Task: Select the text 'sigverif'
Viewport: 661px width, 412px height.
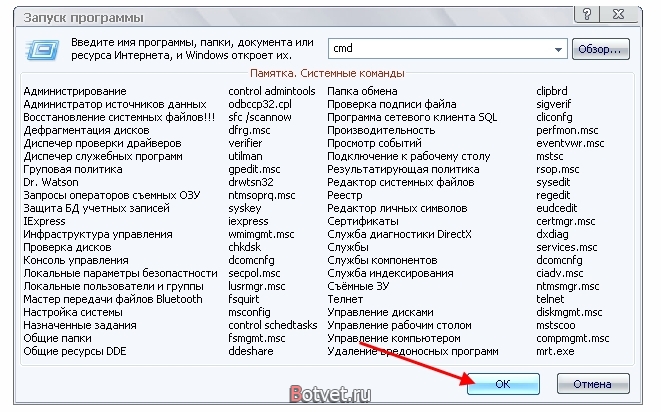Action: (554, 104)
